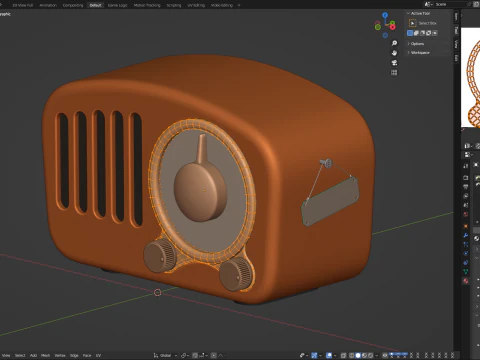This screenshot has width=480, height=360.
Task: Open the pivot point dropdown
Action: point(185,355)
